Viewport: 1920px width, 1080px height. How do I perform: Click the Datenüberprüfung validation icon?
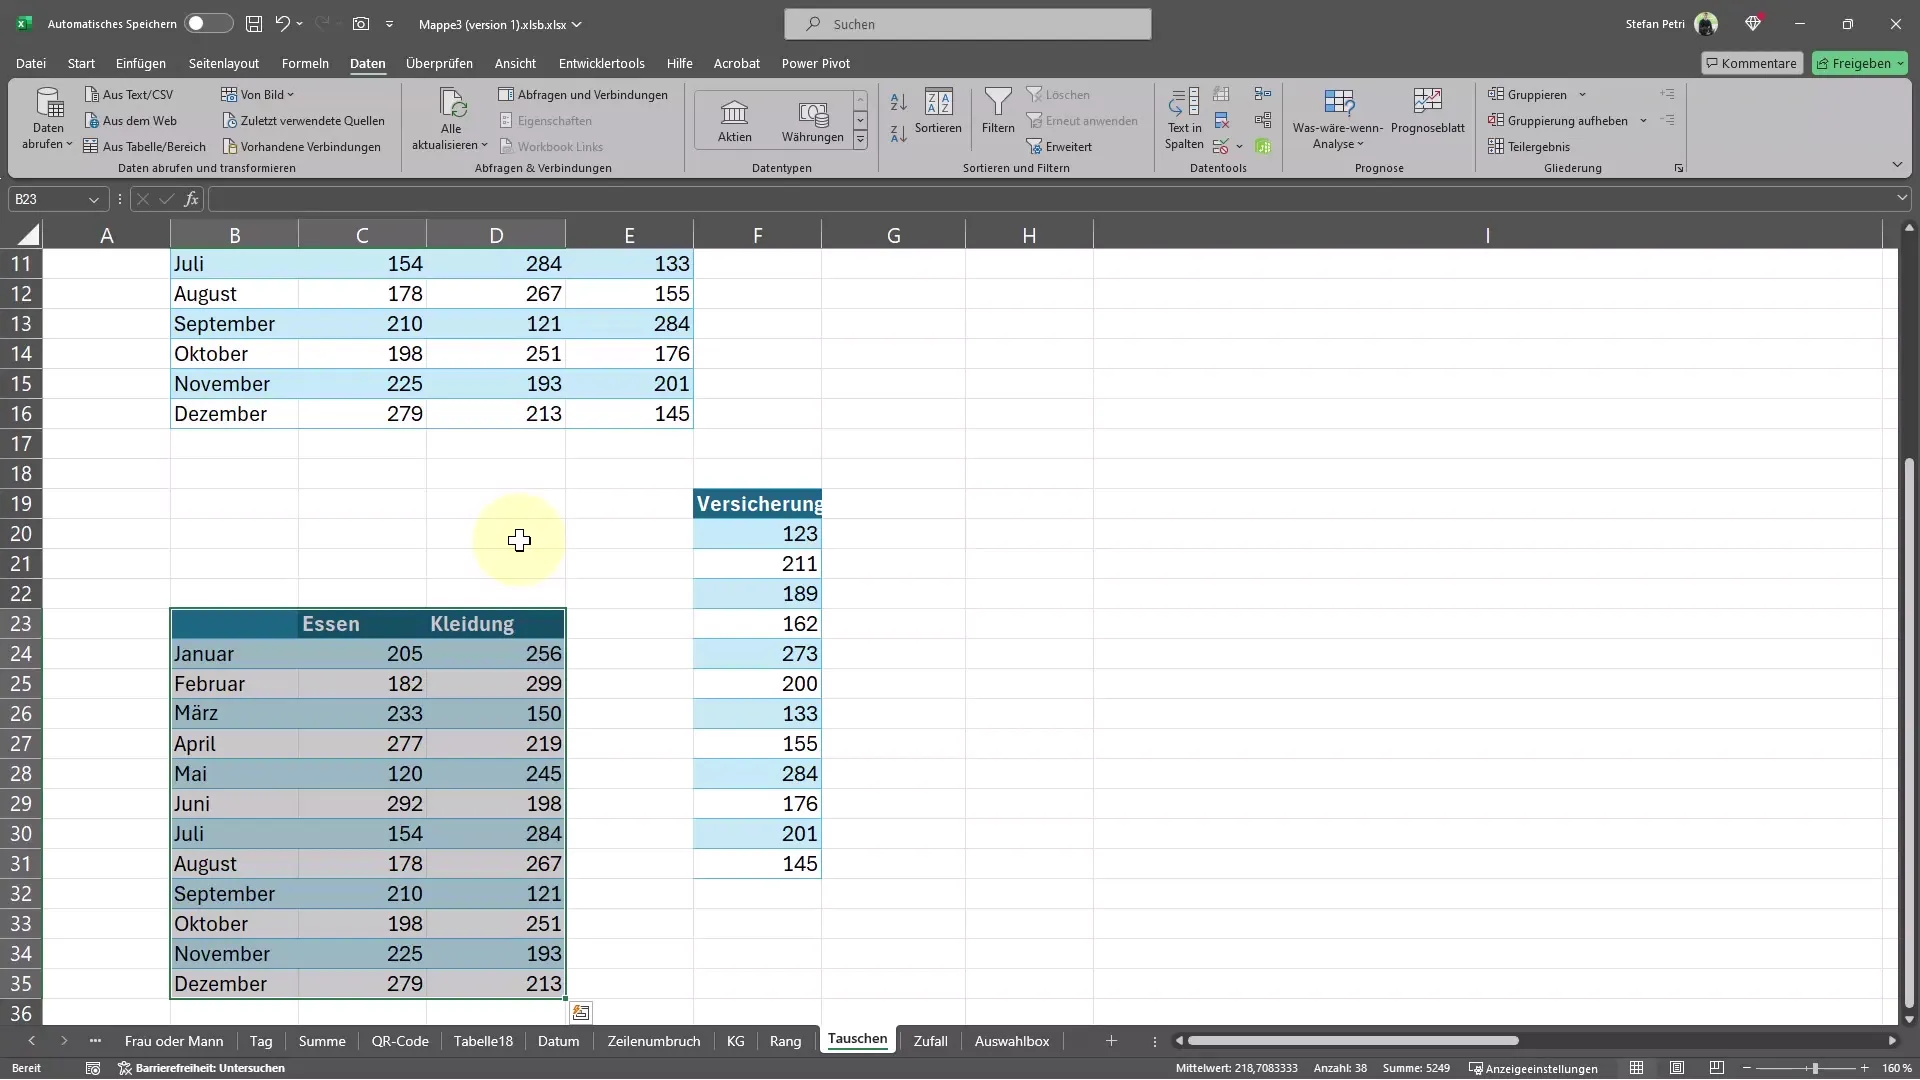click(1220, 146)
